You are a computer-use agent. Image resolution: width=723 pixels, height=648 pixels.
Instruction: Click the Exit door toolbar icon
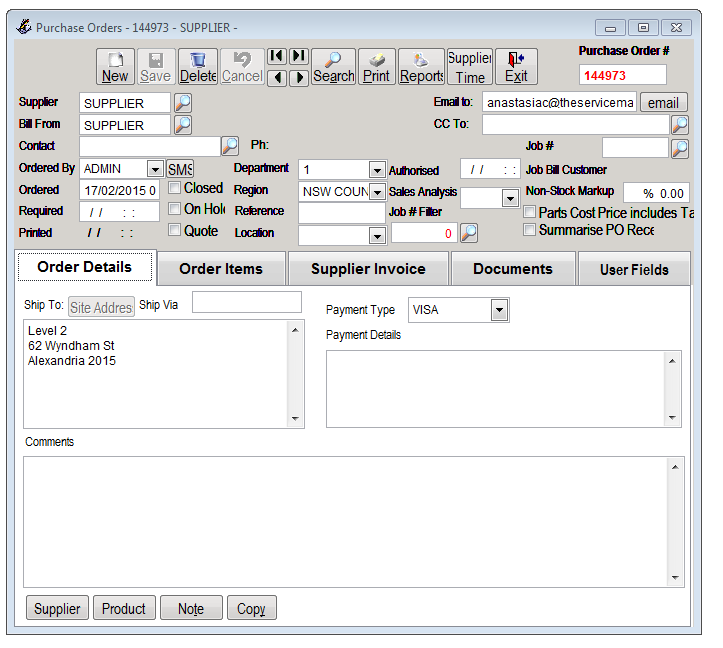pyautogui.click(x=516, y=67)
